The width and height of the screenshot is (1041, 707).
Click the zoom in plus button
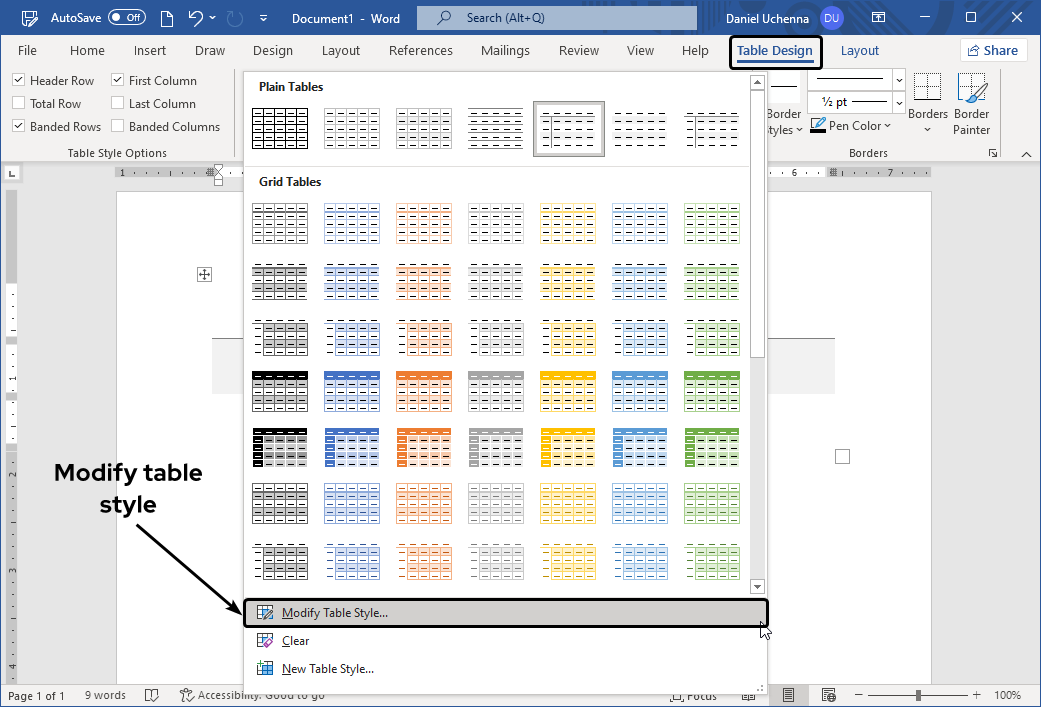(x=976, y=695)
